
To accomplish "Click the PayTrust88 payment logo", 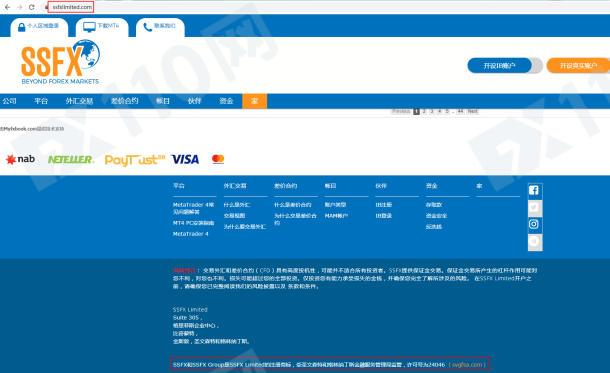I will (135, 160).
